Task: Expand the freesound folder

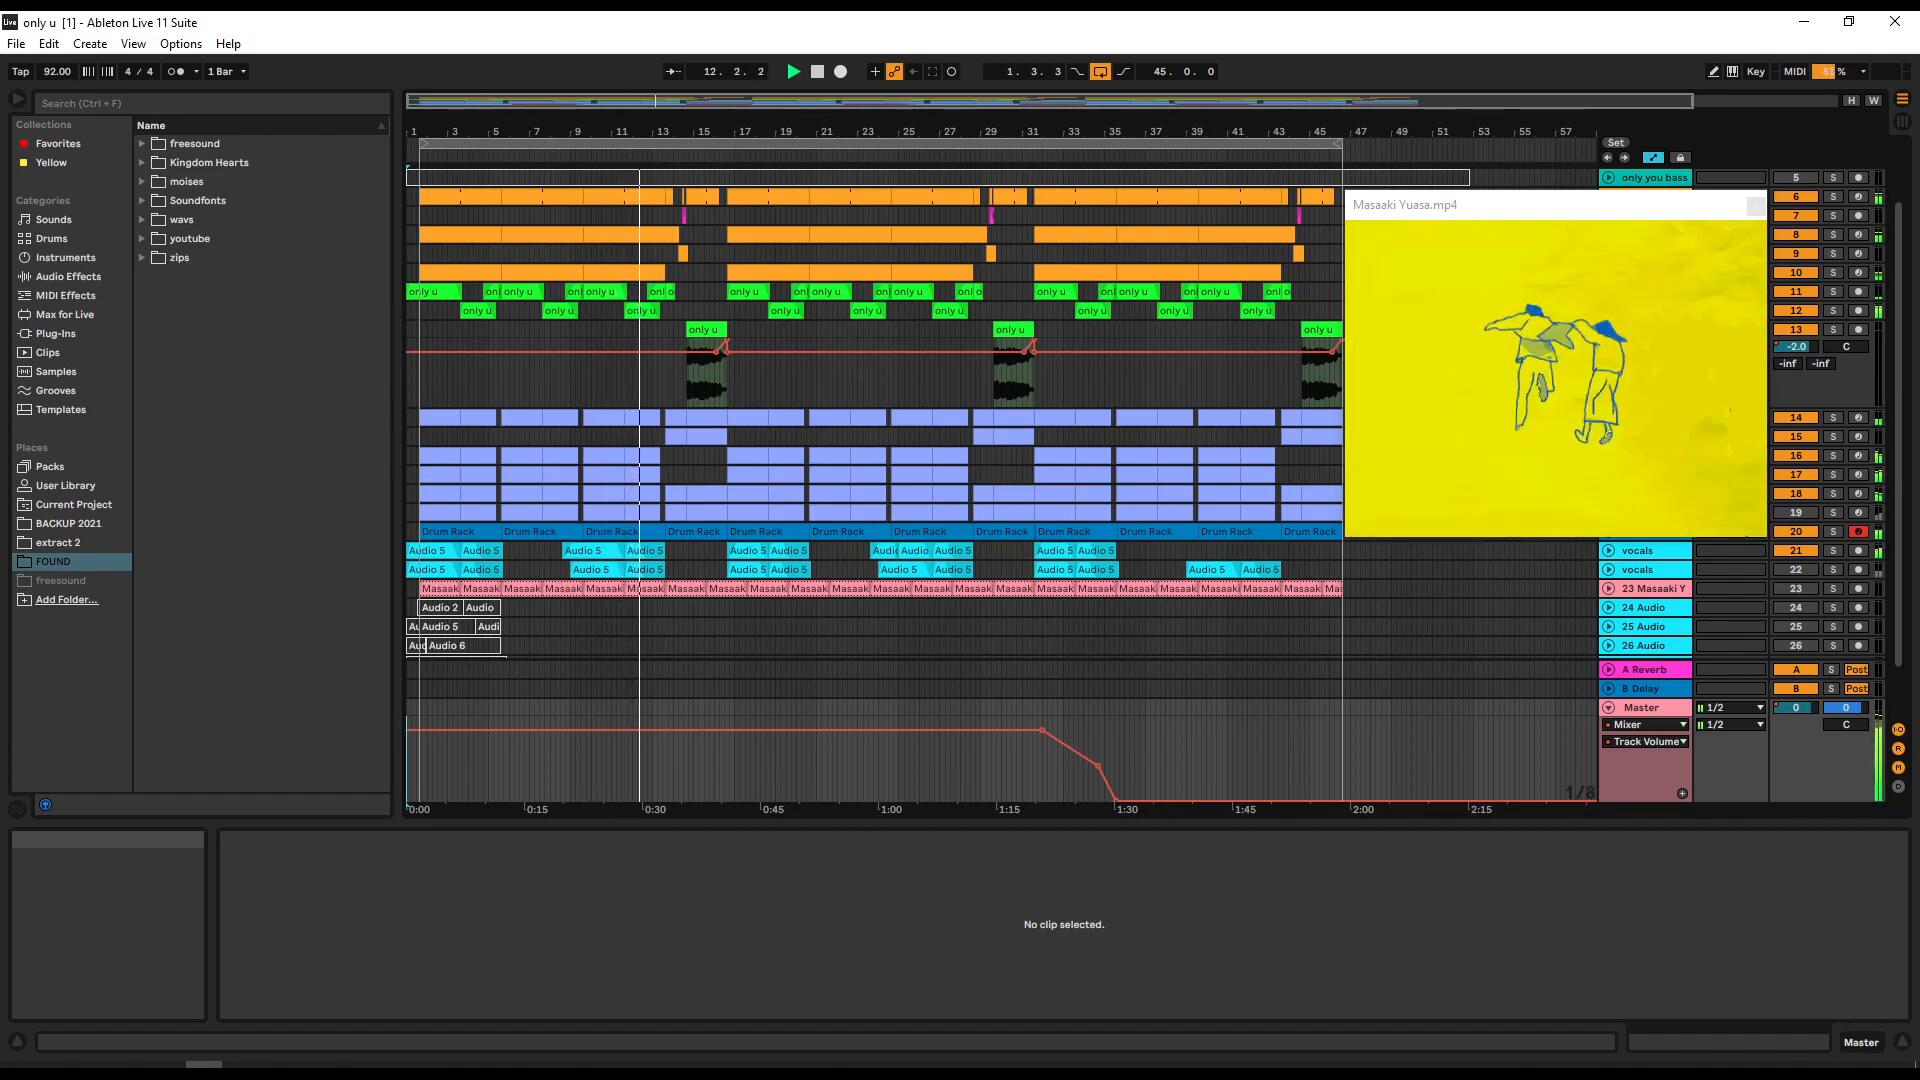Action: click(x=142, y=144)
